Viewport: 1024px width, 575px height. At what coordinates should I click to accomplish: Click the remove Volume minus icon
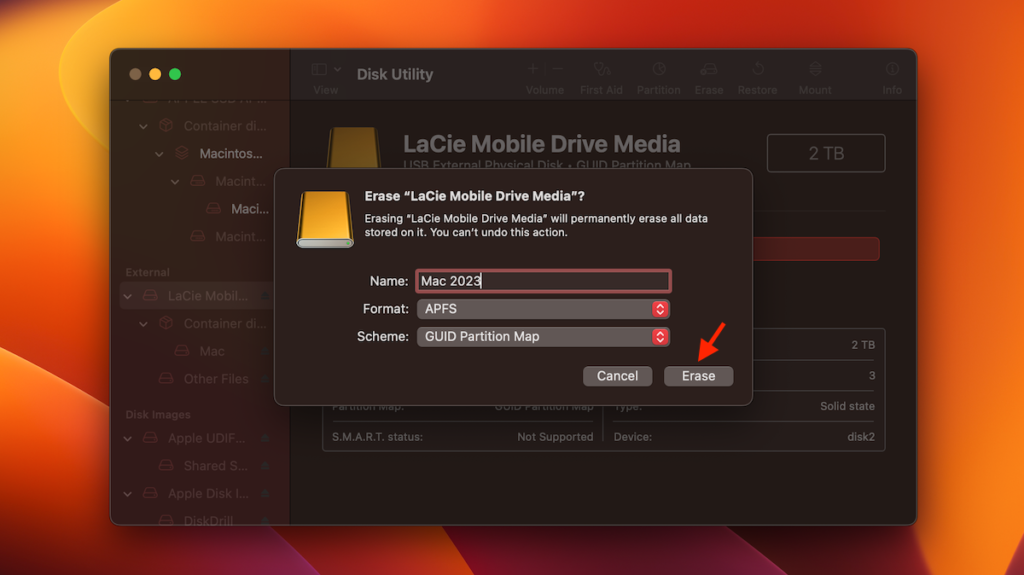[x=558, y=69]
